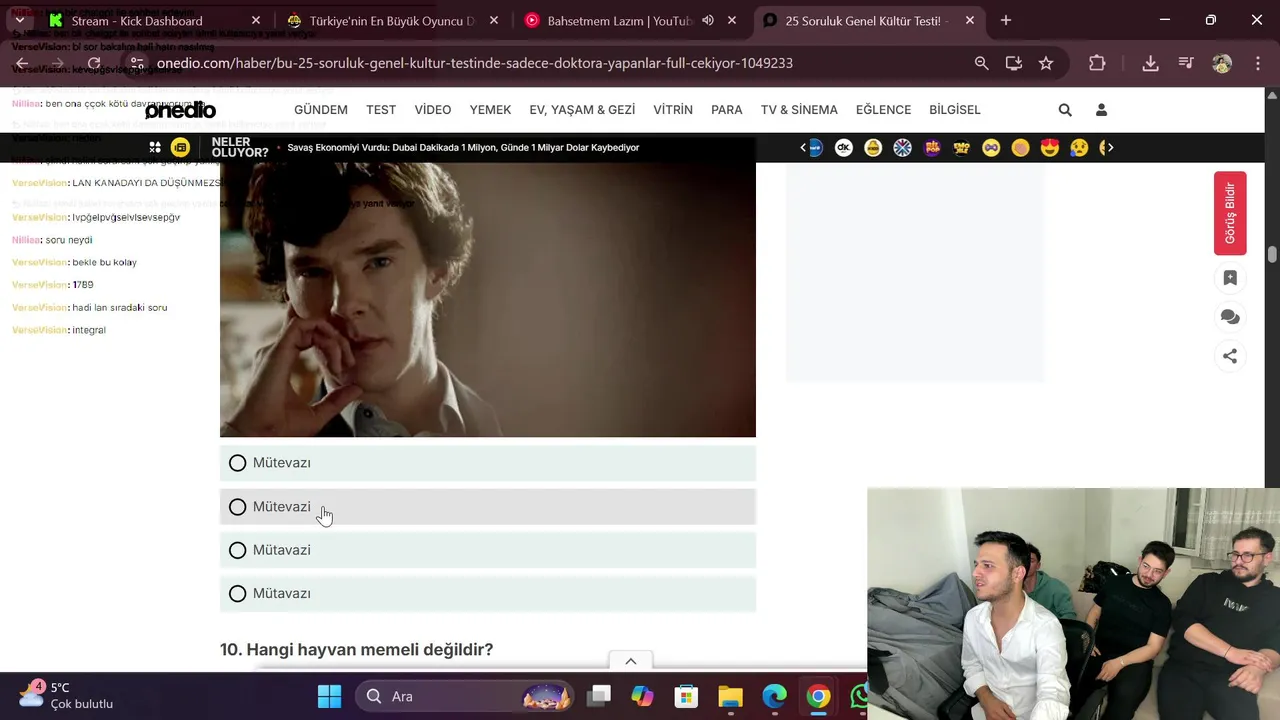Screen dimensions: 1280x720
Task: Click the share icon on right sidebar
Action: pos(1230,356)
